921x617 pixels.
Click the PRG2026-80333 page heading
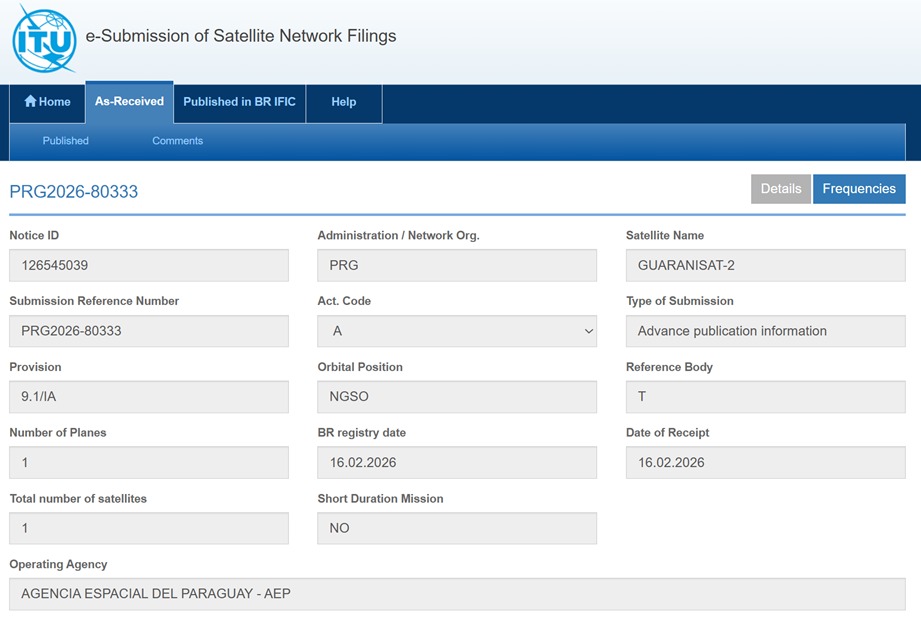[74, 192]
